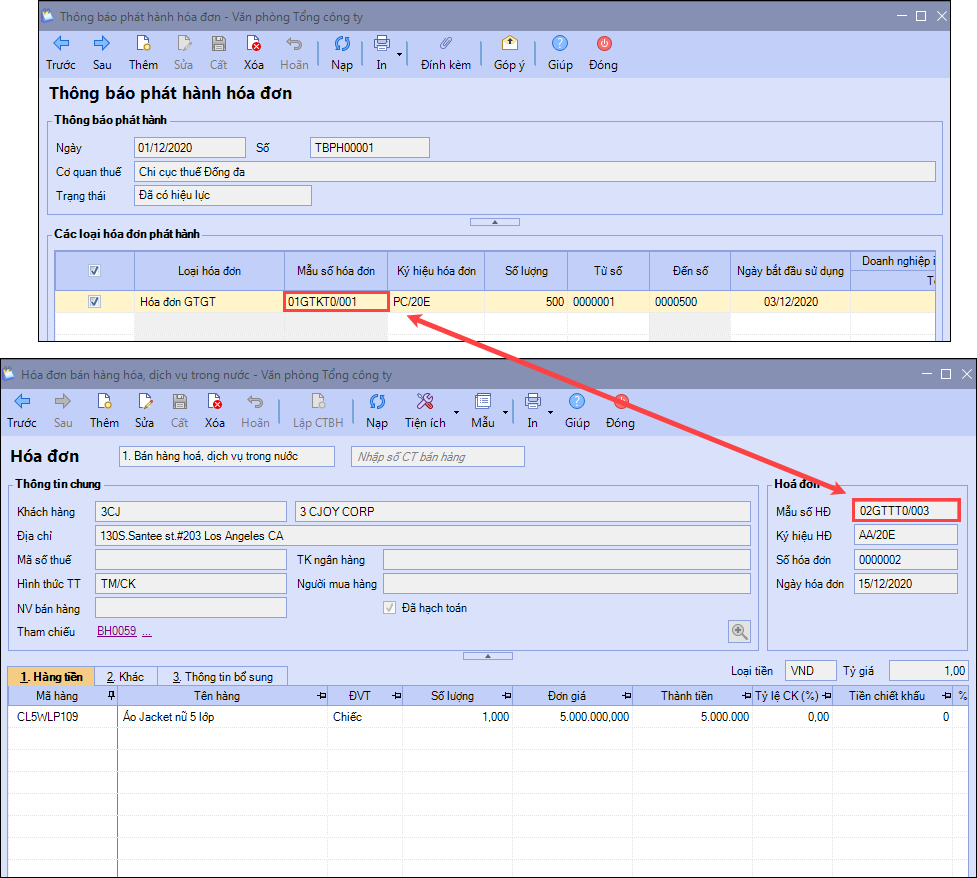Viewport: 977px width, 878px height.
Task: Click Ngày hóa đơn field 15/12/2020
Action: point(905,584)
